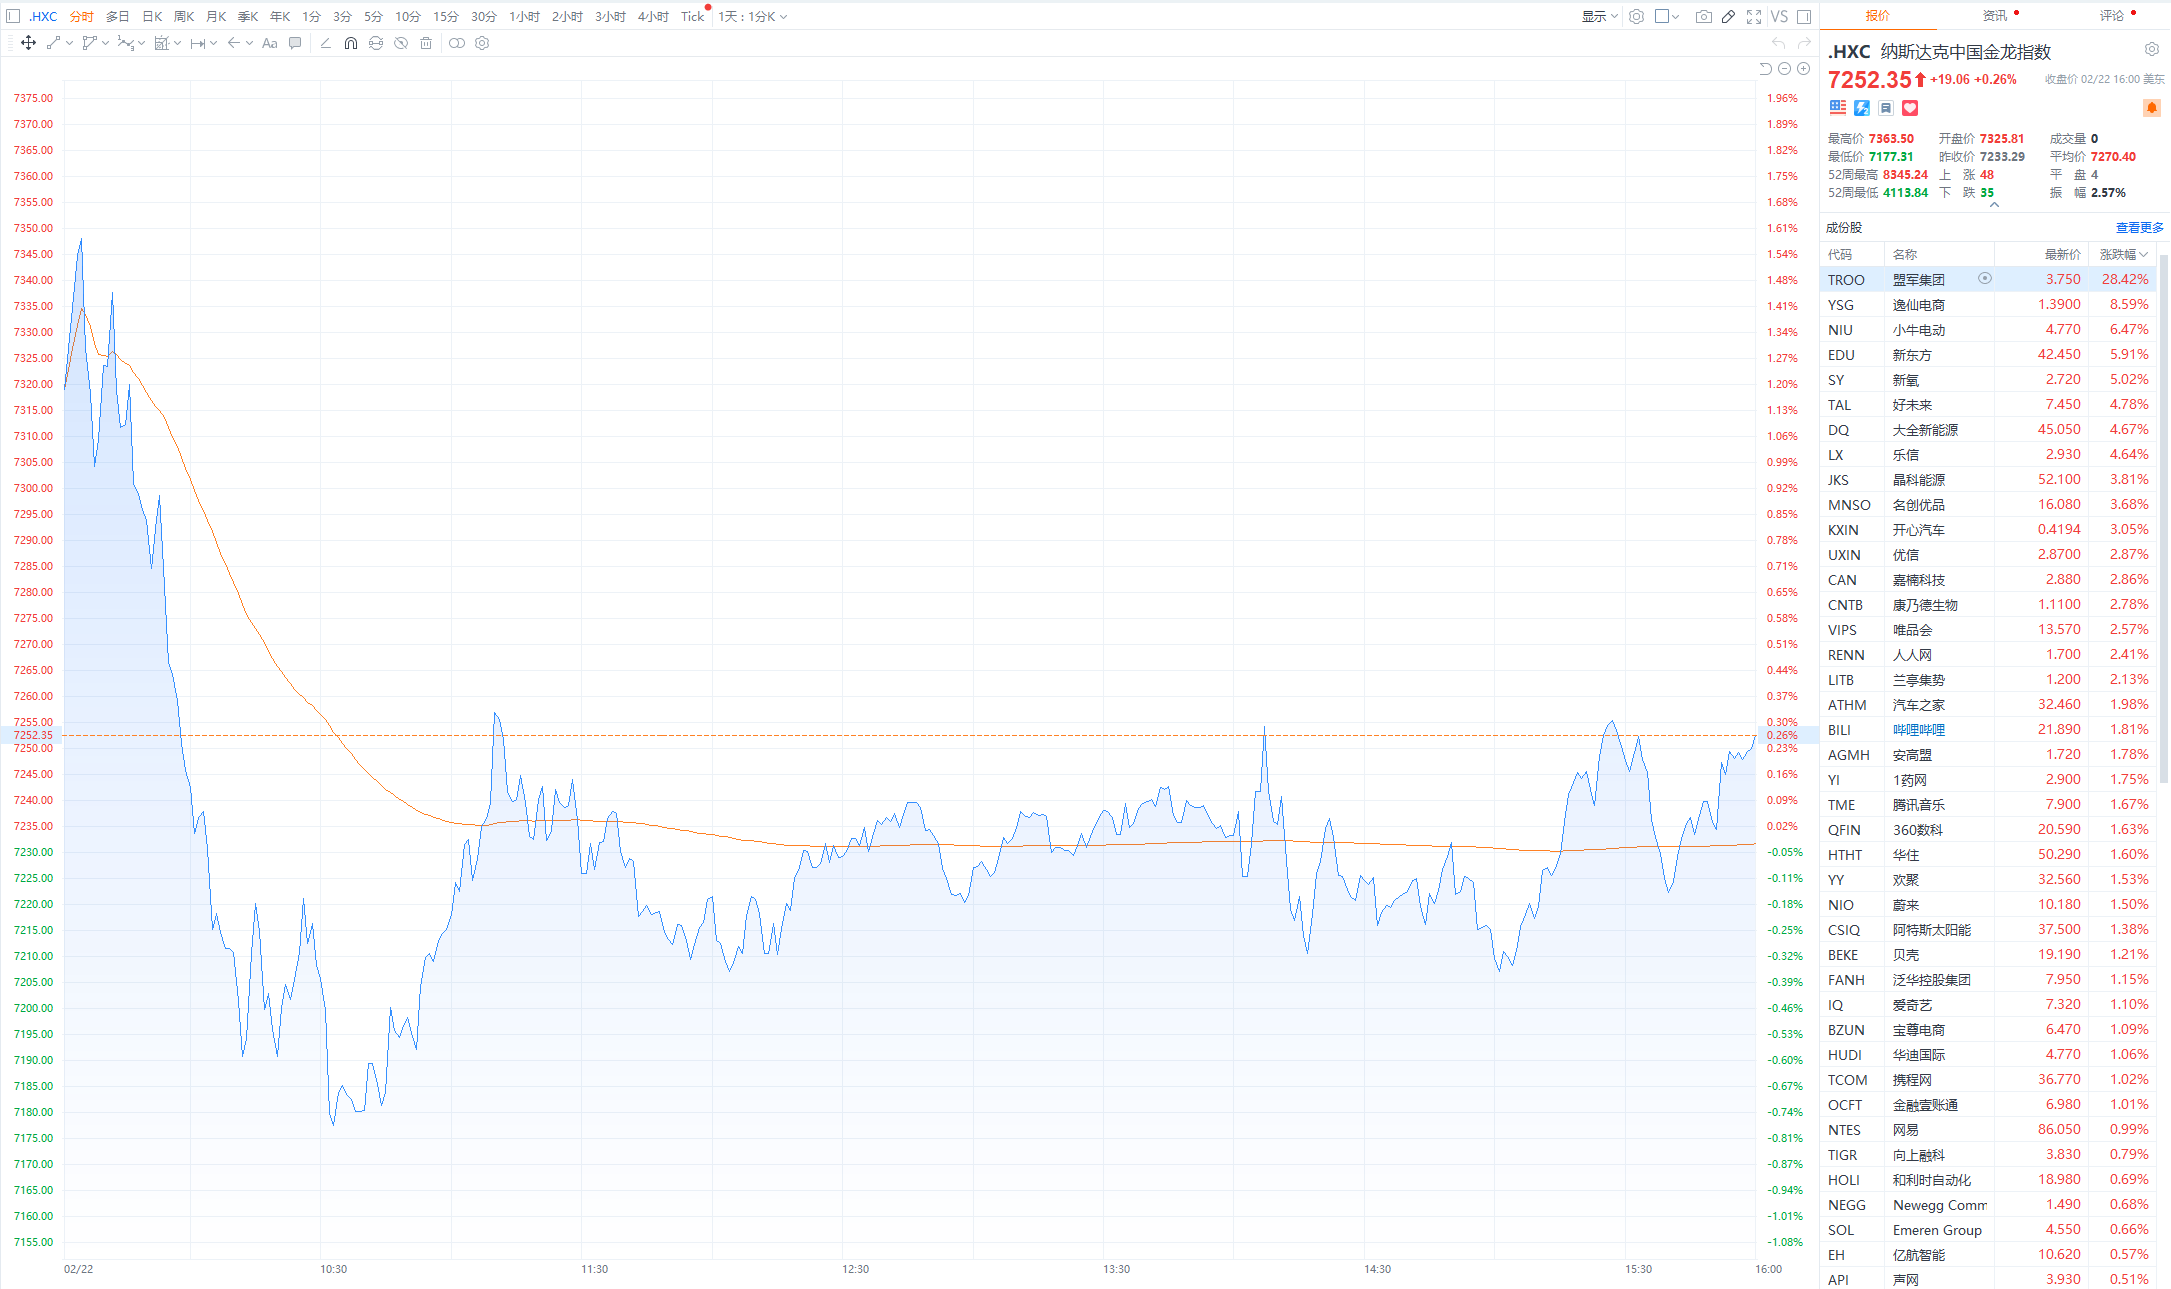Viewport: 2171px width, 1289px height.
Task: Open the 显示 display dropdown
Action: [x=1599, y=16]
